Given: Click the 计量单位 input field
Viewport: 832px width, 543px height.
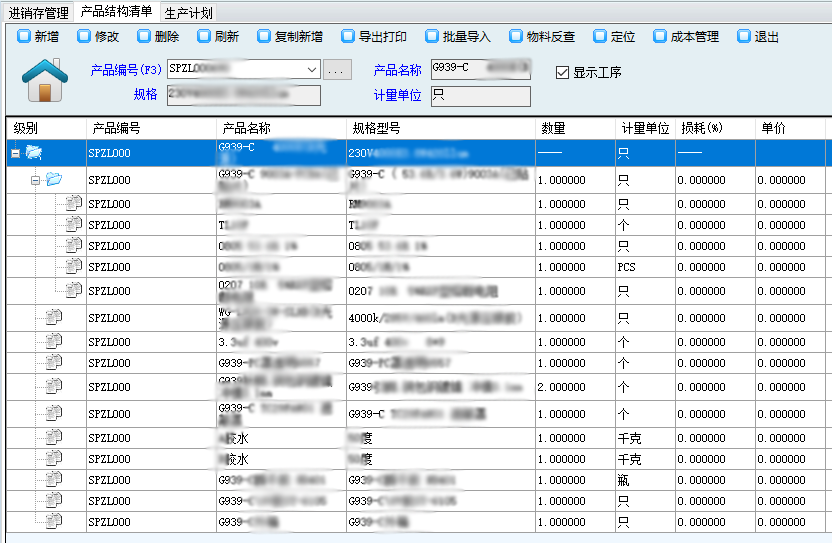Looking at the screenshot, I should (480, 96).
